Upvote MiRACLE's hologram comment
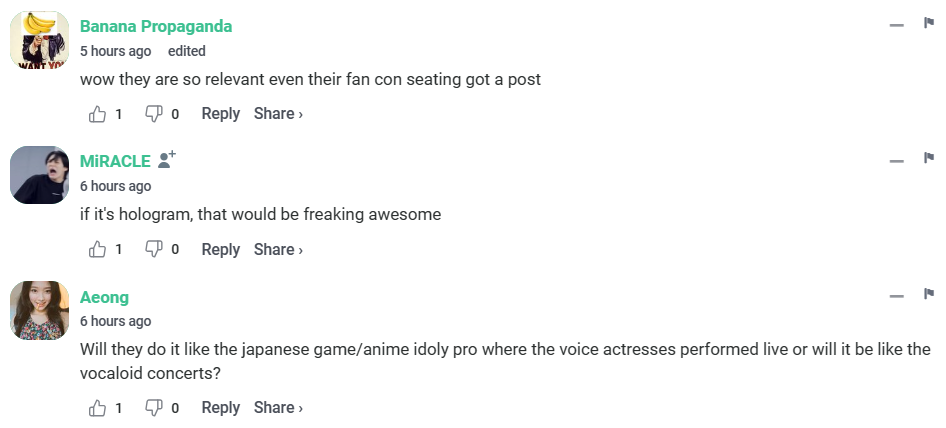Screen dimensions: 946x428 click(x=98, y=250)
